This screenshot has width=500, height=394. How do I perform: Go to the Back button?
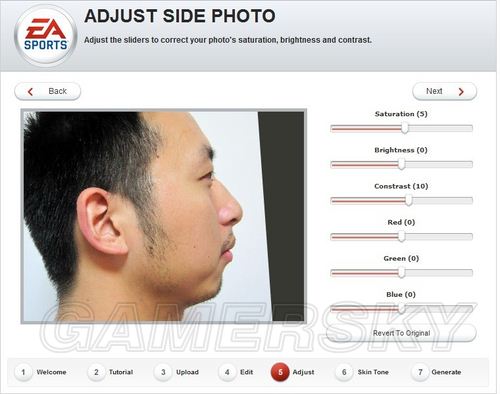(48, 91)
